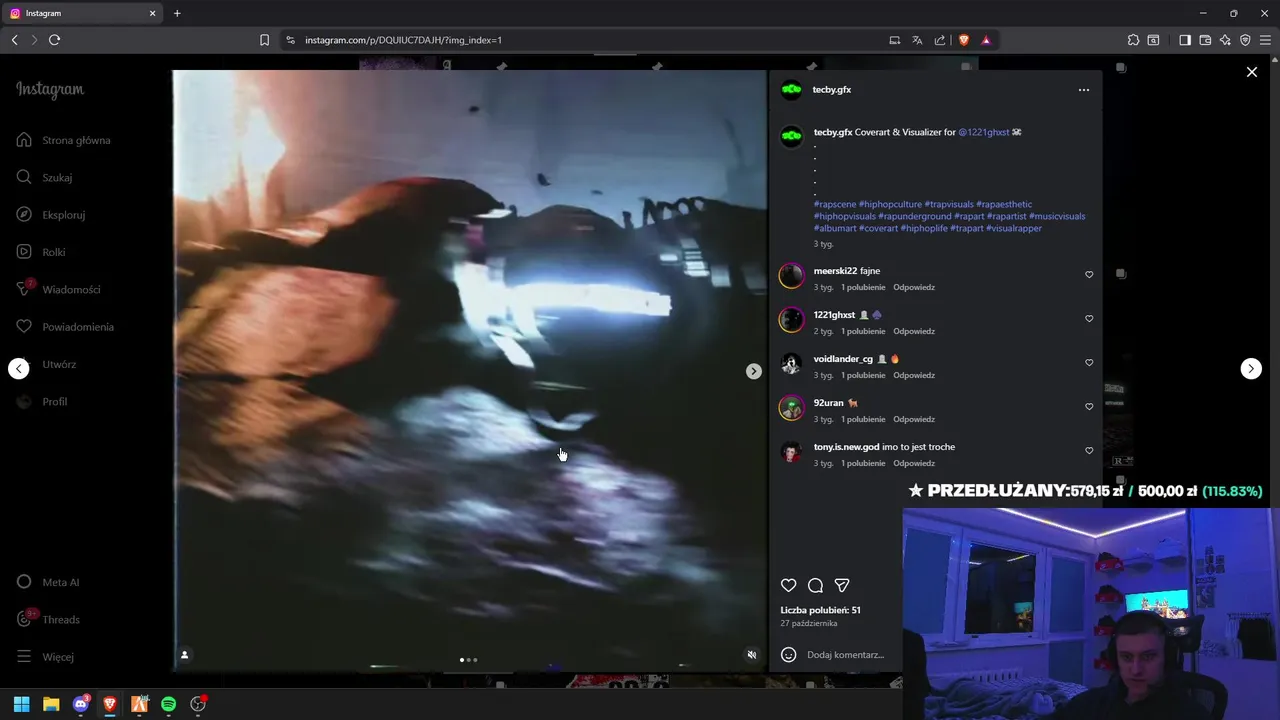Toggle the browser sidebar panel

1185,40
